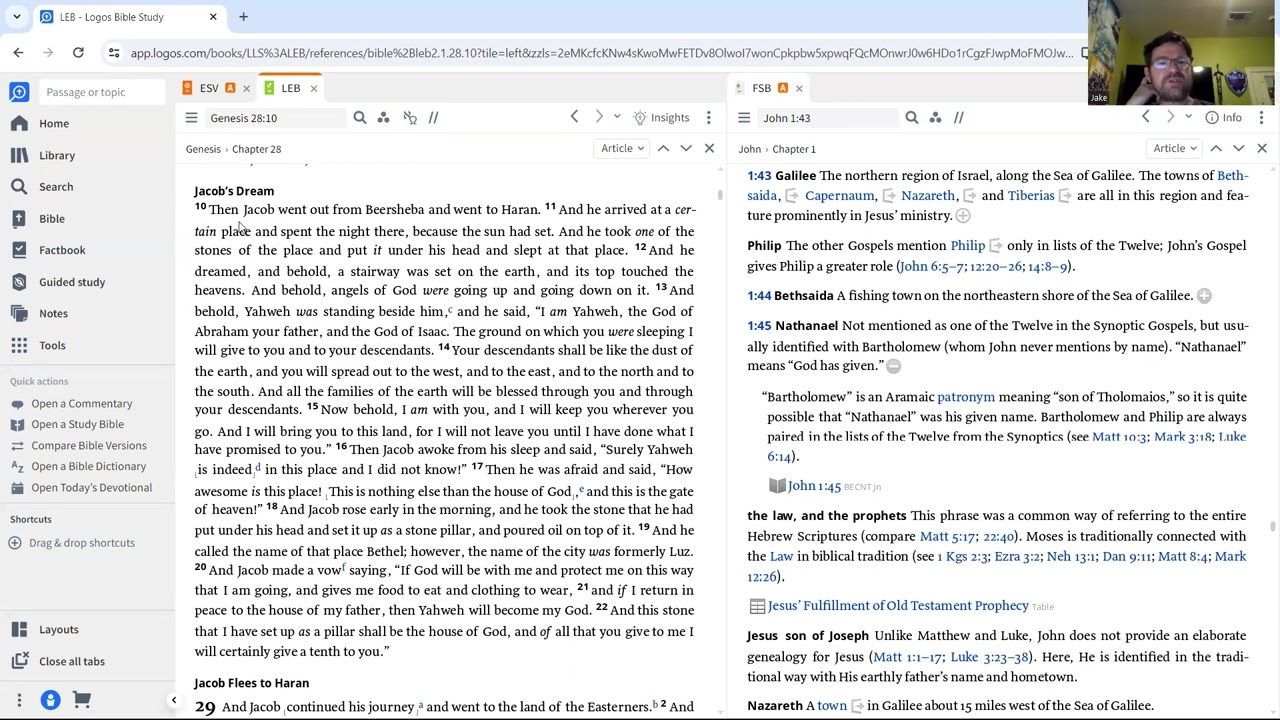Toggle Insights in LEB panel

tap(661, 118)
